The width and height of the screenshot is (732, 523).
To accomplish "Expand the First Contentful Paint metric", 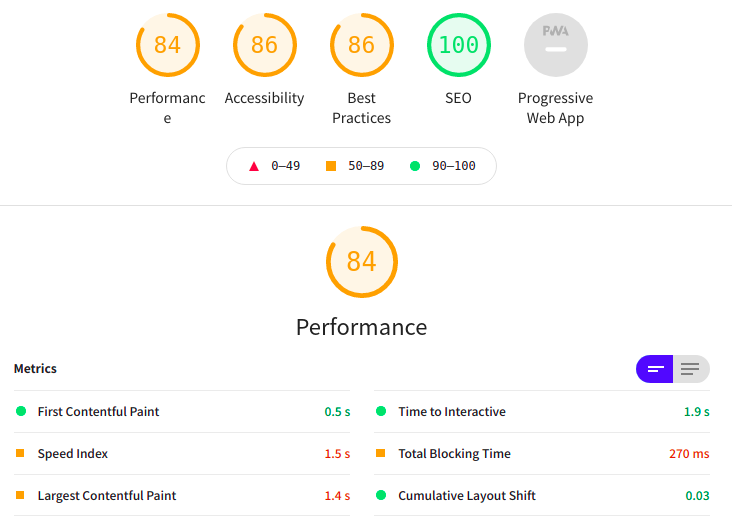I will point(98,412).
